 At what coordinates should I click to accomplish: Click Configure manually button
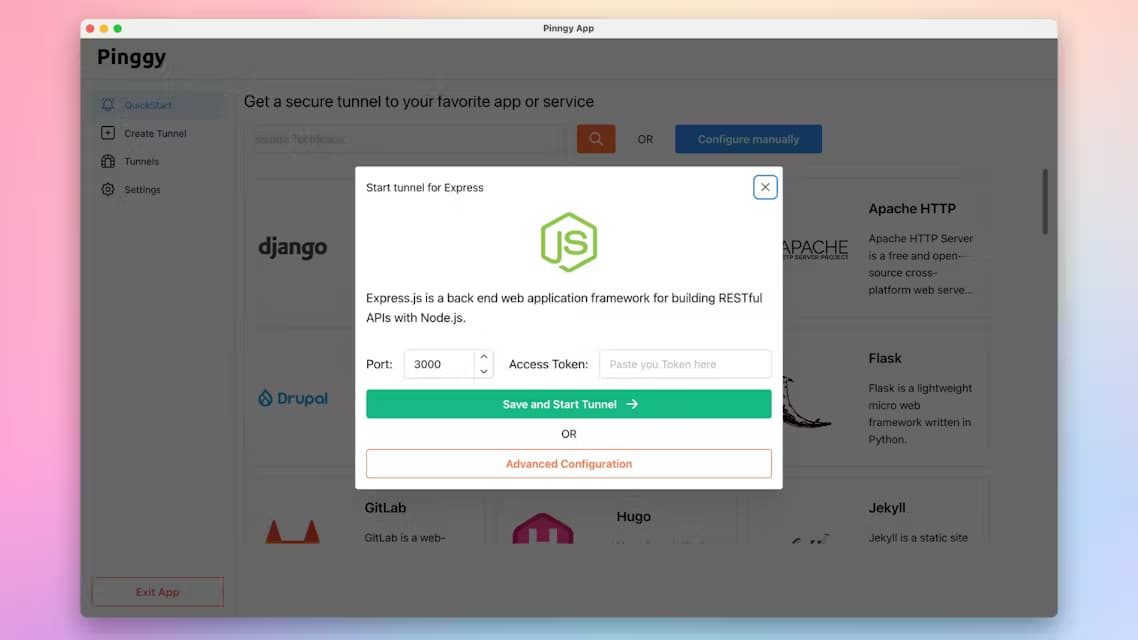(x=748, y=139)
